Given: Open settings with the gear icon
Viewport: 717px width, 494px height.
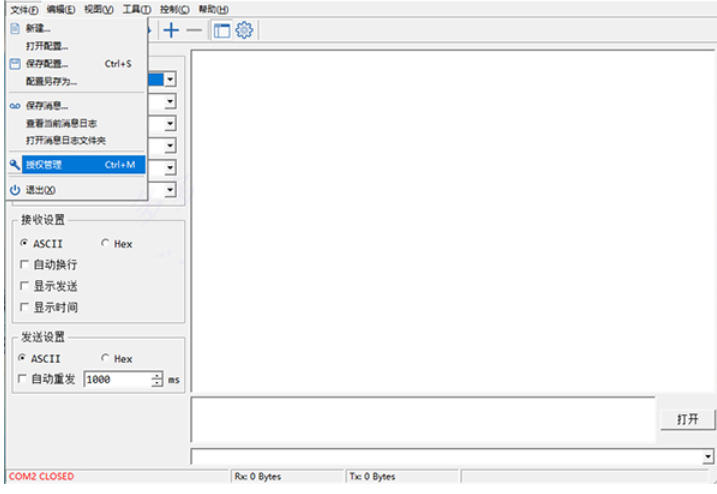Looking at the screenshot, I should click(x=243, y=30).
